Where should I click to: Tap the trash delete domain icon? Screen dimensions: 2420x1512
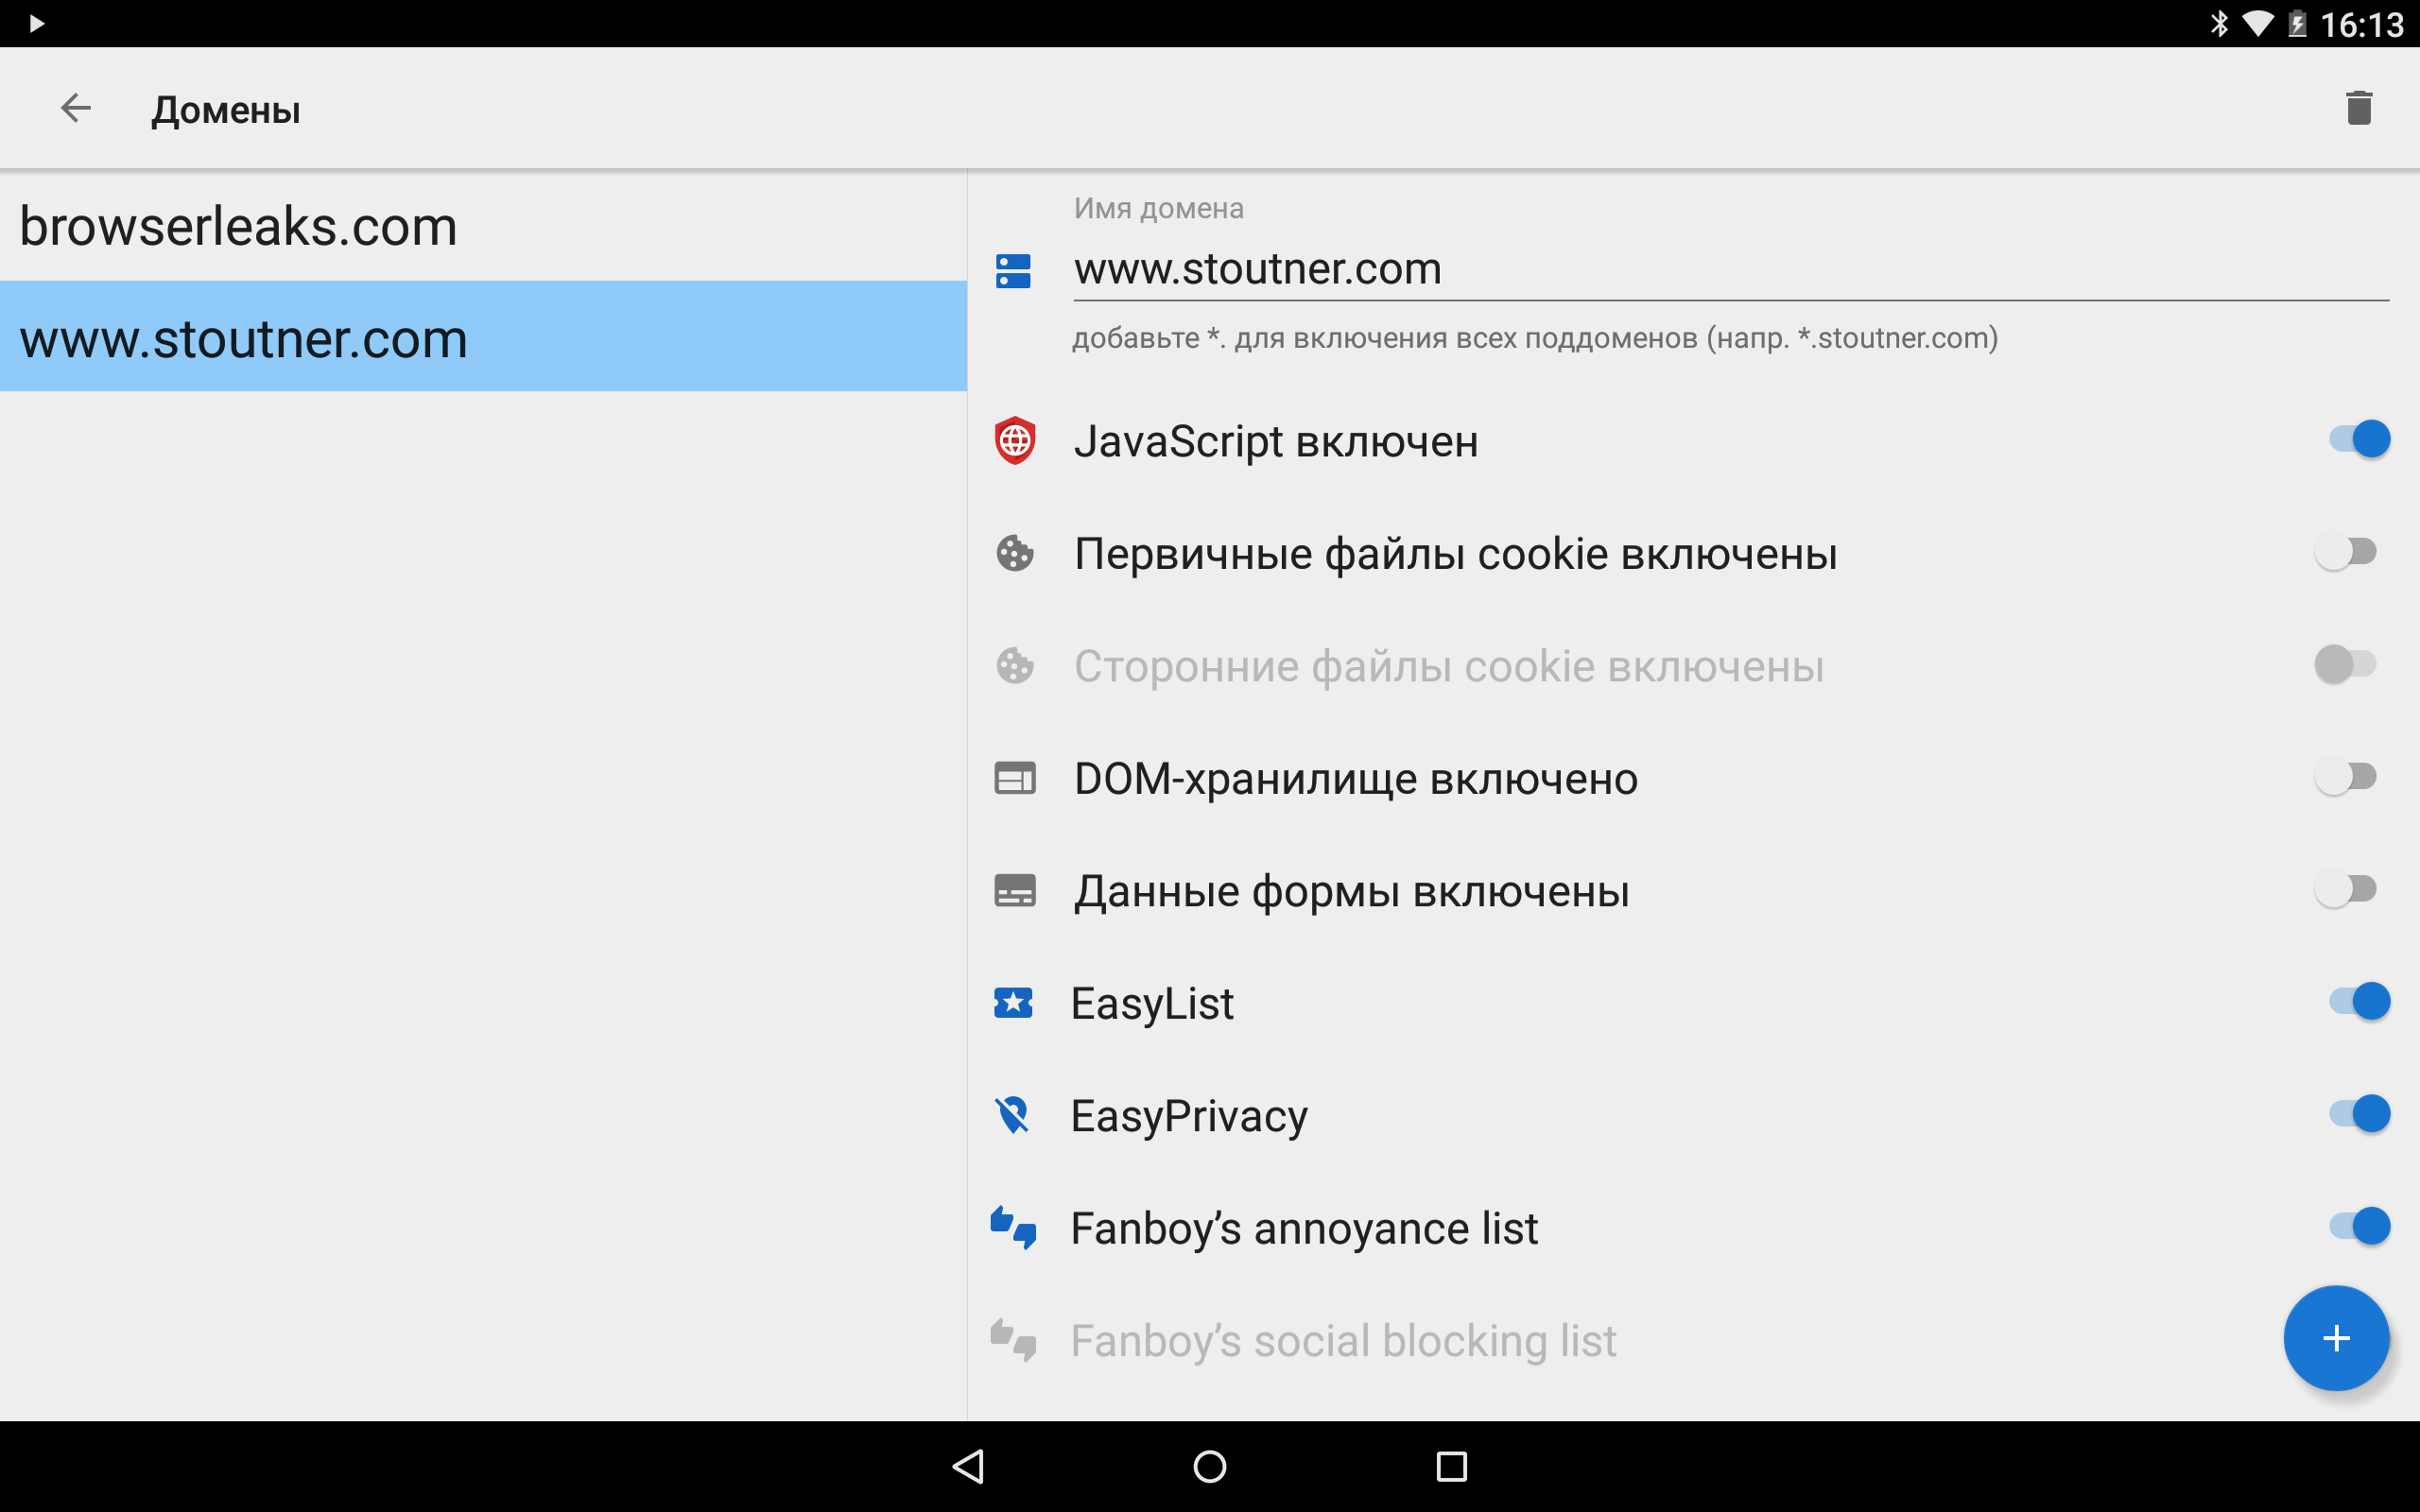[2358, 108]
